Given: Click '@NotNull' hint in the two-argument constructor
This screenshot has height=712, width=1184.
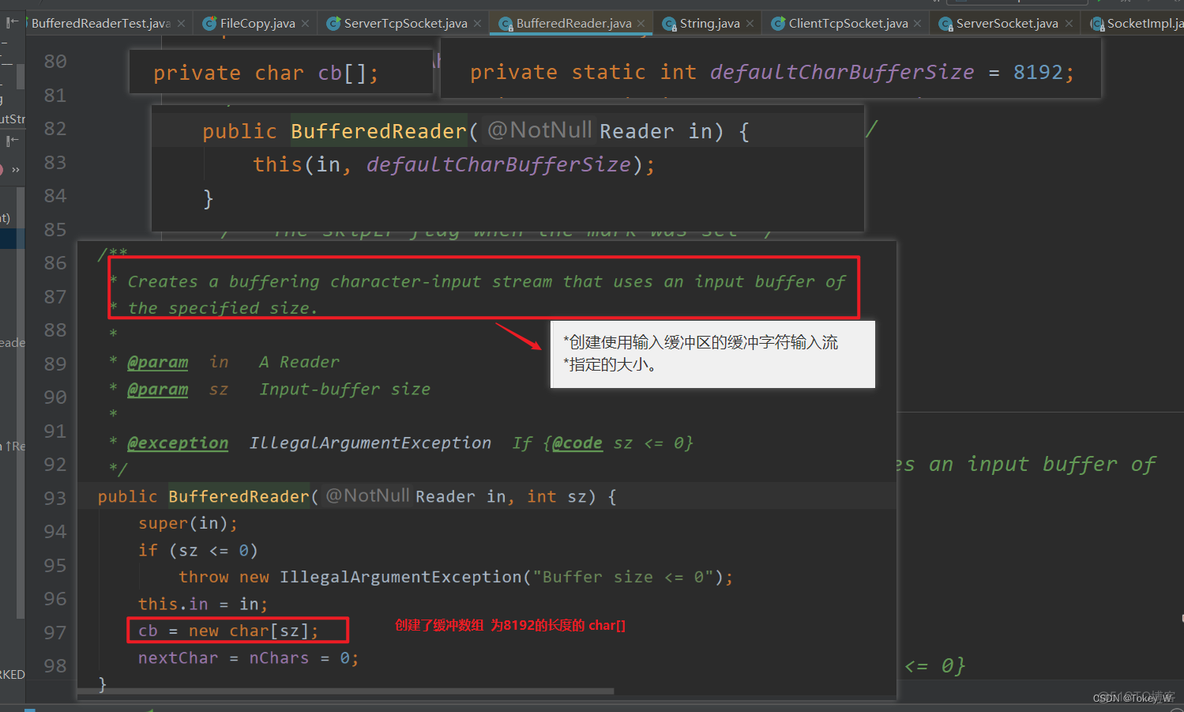Looking at the screenshot, I should pos(368,495).
